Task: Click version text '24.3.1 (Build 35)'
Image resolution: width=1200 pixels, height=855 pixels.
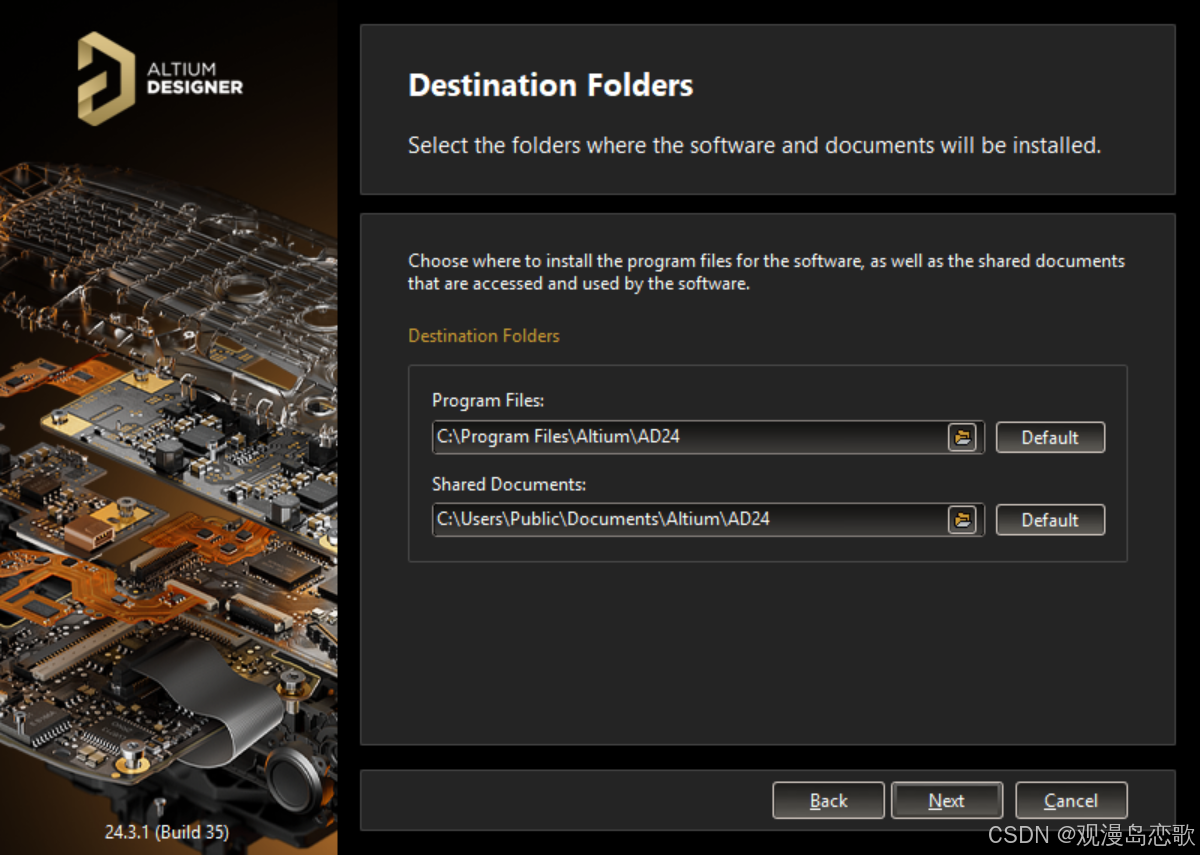Action: (x=167, y=832)
